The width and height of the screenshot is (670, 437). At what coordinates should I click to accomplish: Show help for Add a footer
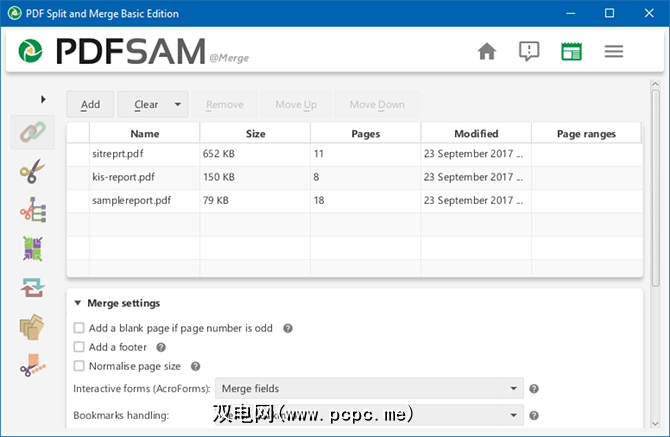[161, 347]
